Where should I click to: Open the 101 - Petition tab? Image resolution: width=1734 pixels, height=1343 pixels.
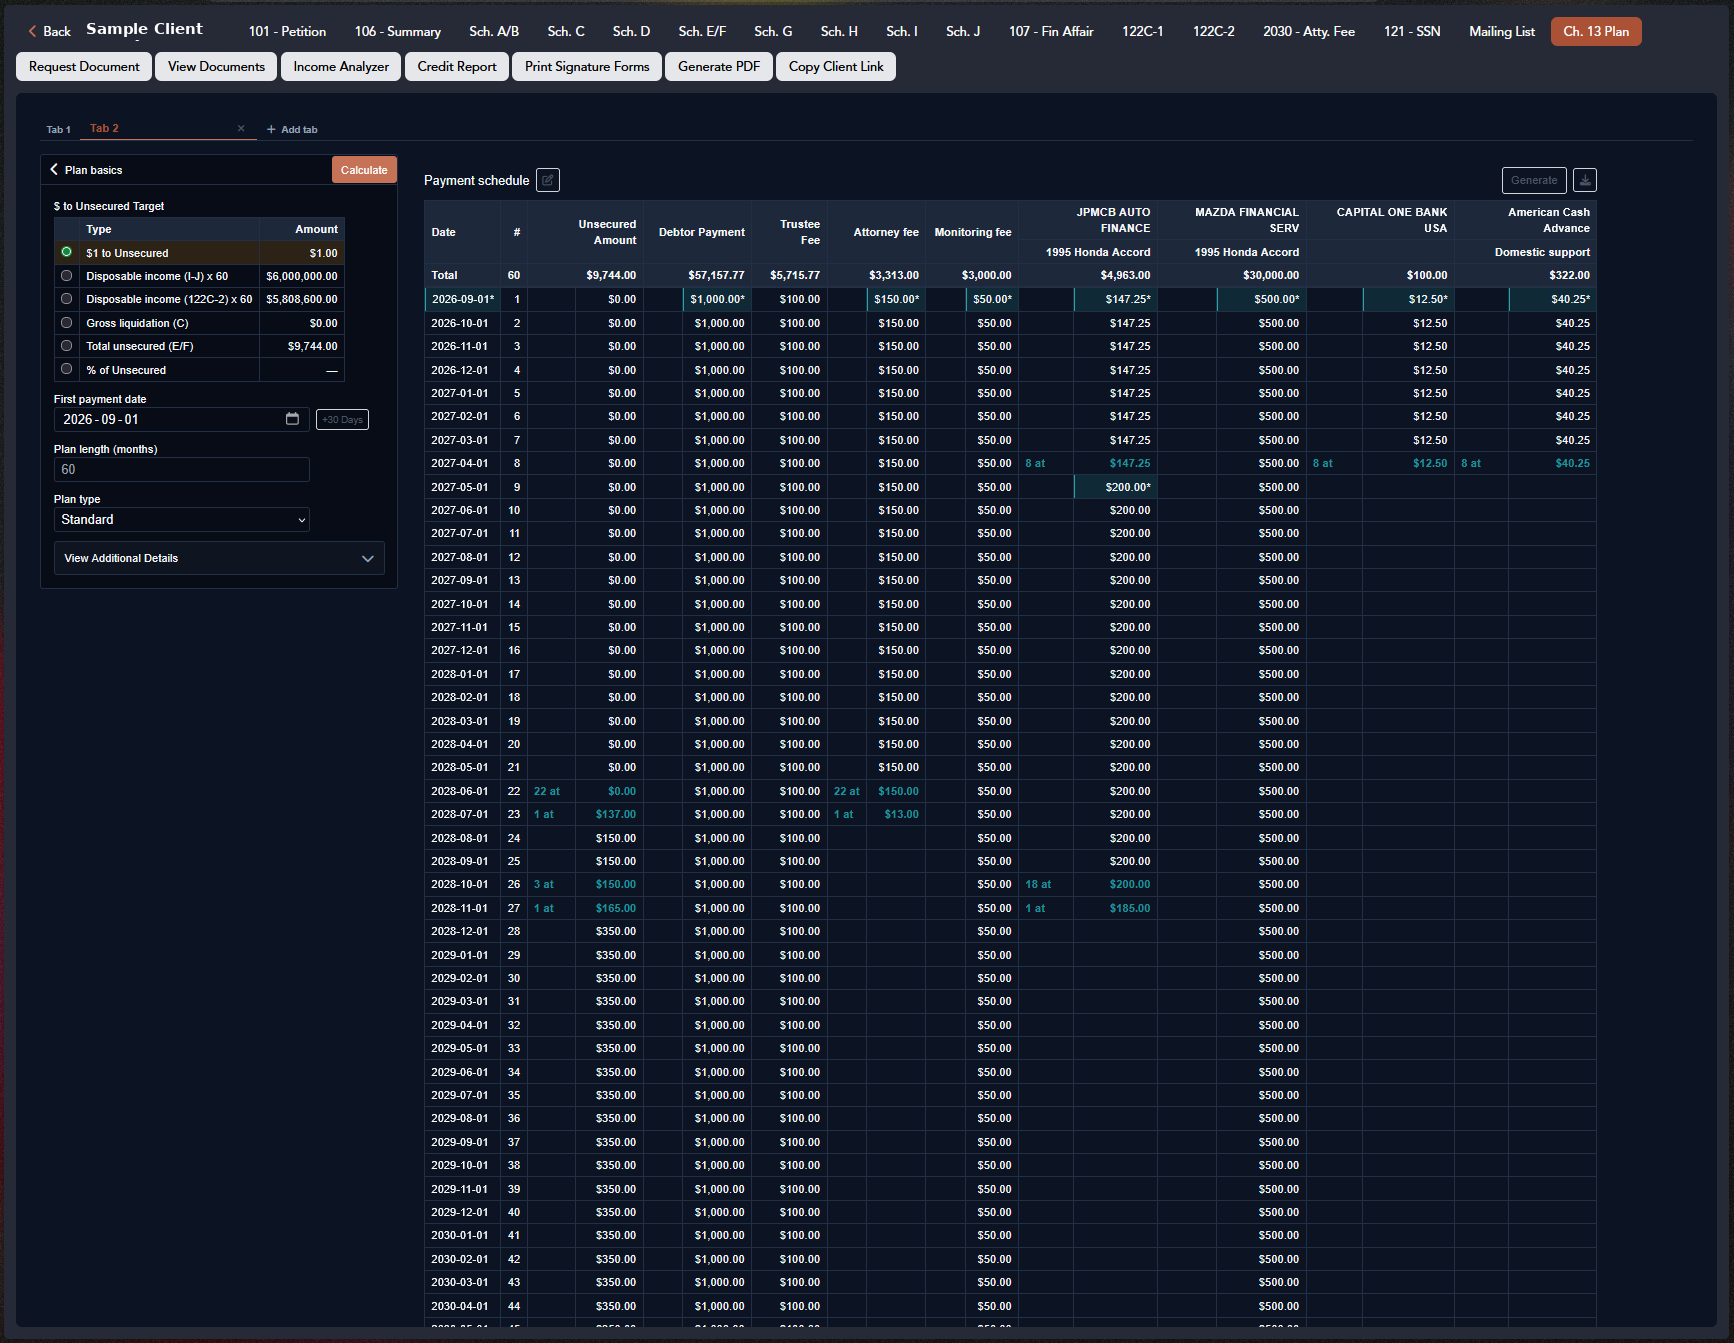[287, 31]
